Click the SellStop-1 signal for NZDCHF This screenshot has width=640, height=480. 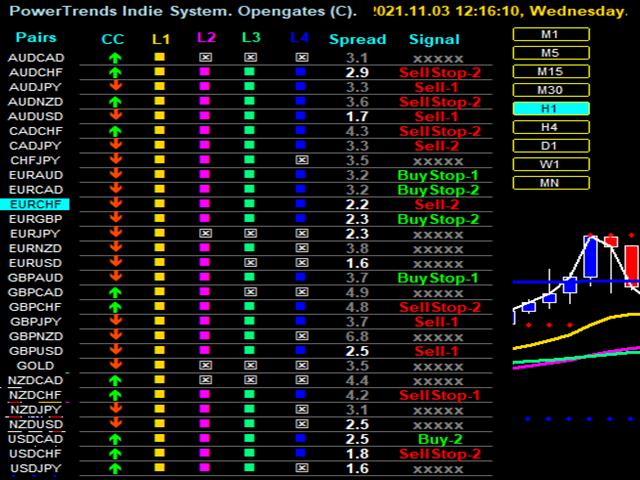click(440, 395)
